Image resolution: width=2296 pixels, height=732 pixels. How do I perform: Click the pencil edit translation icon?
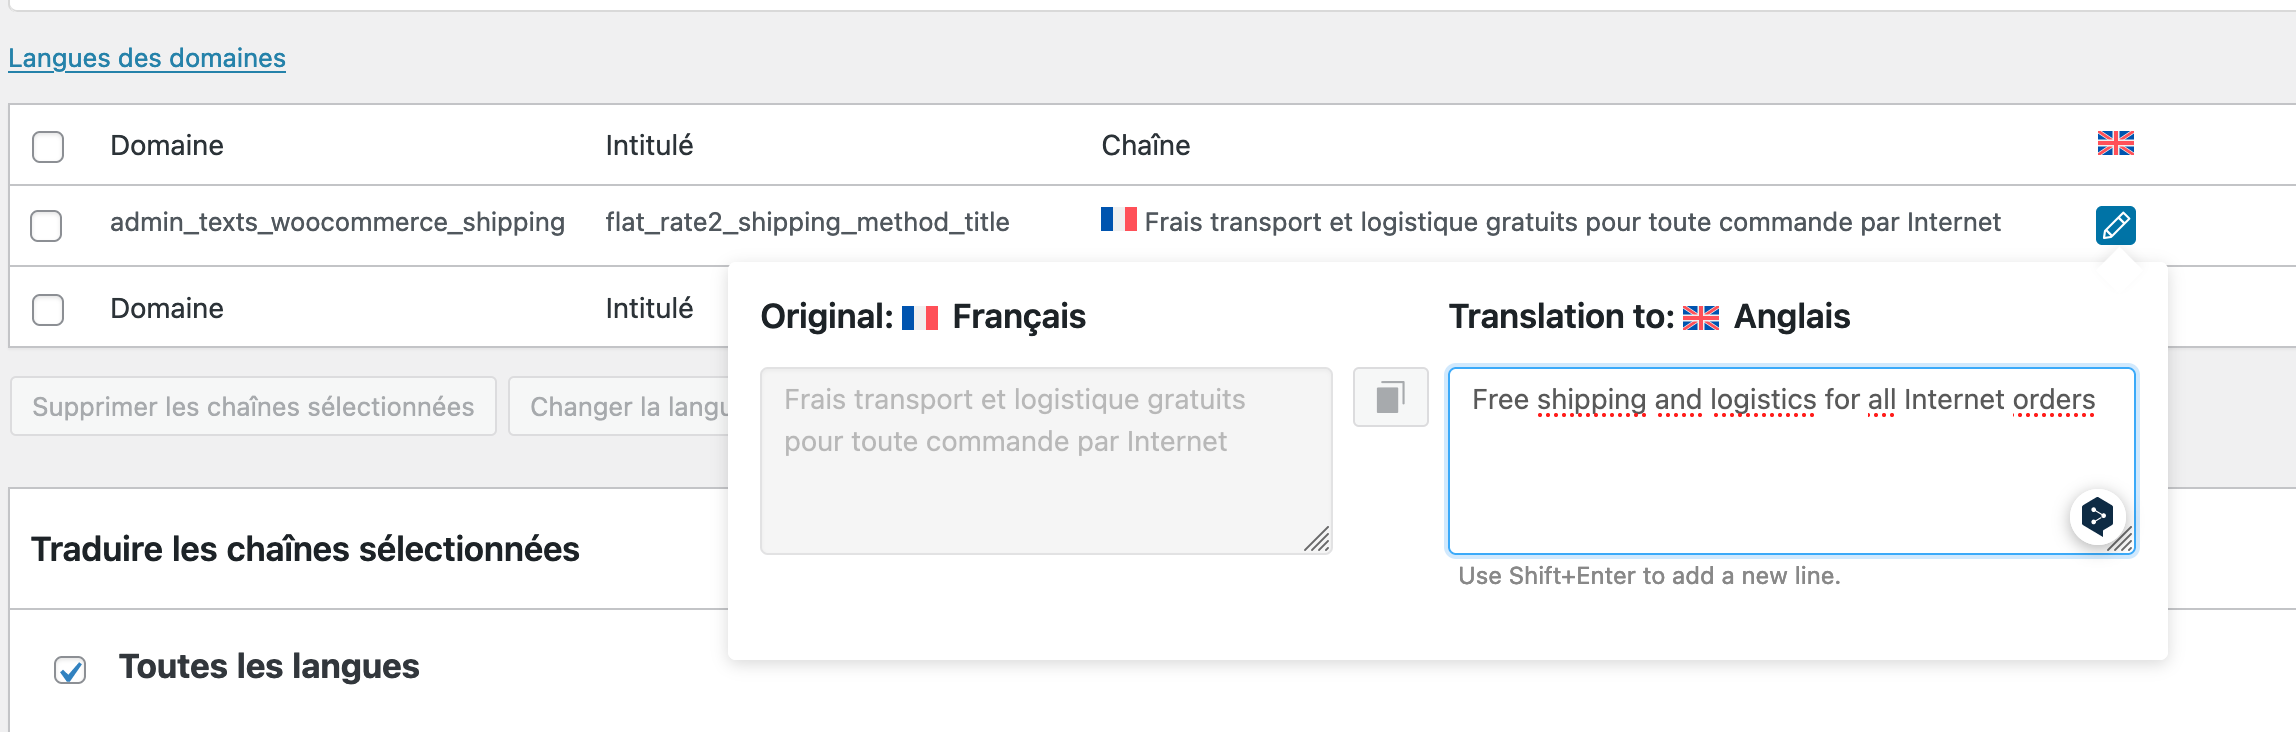[2115, 225]
